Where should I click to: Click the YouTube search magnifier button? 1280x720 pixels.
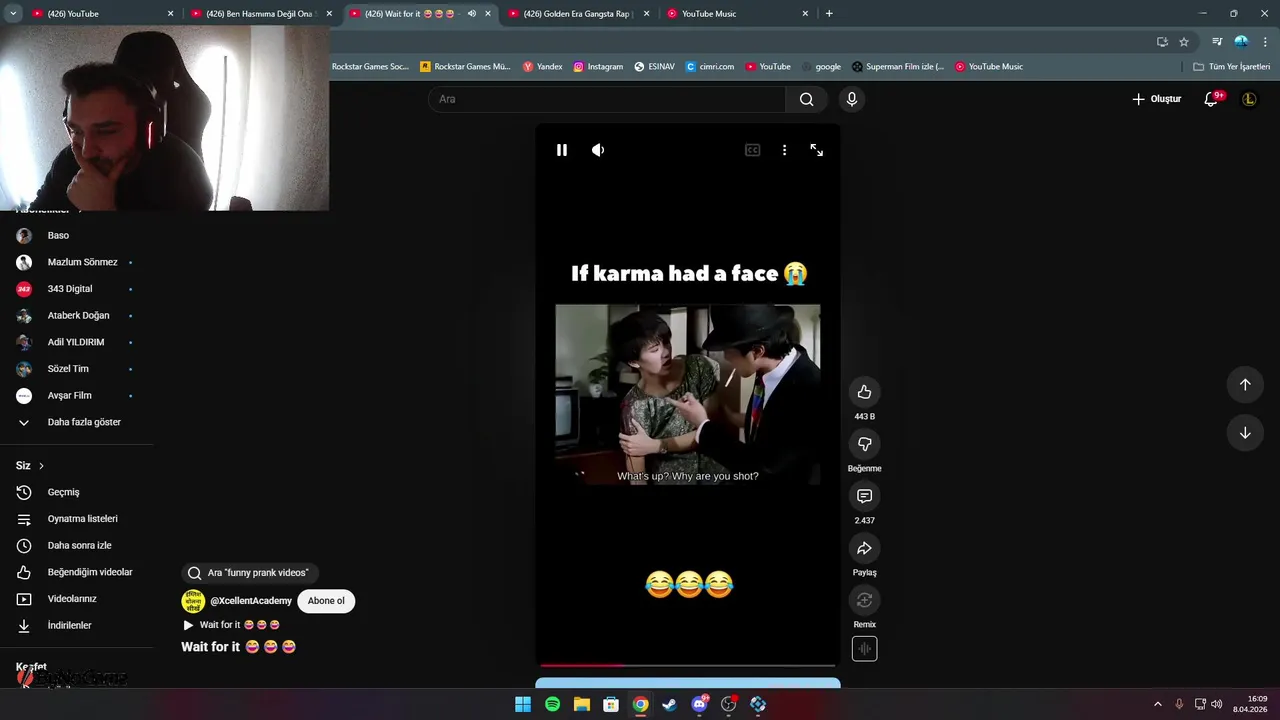tap(806, 99)
